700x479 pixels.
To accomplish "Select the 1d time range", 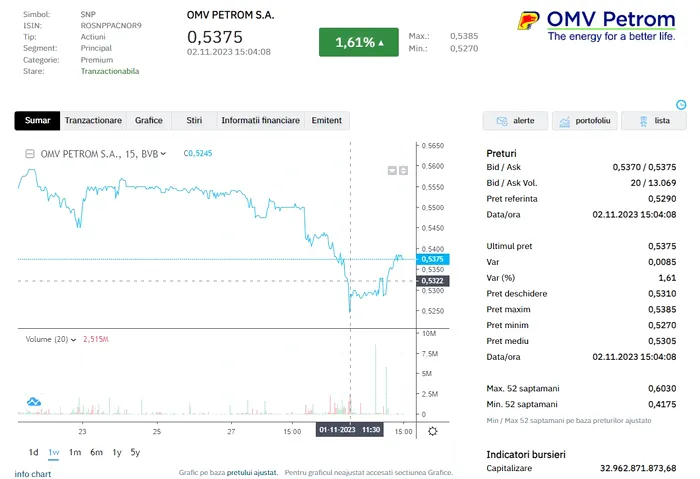I will pyautogui.click(x=33, y=453).
